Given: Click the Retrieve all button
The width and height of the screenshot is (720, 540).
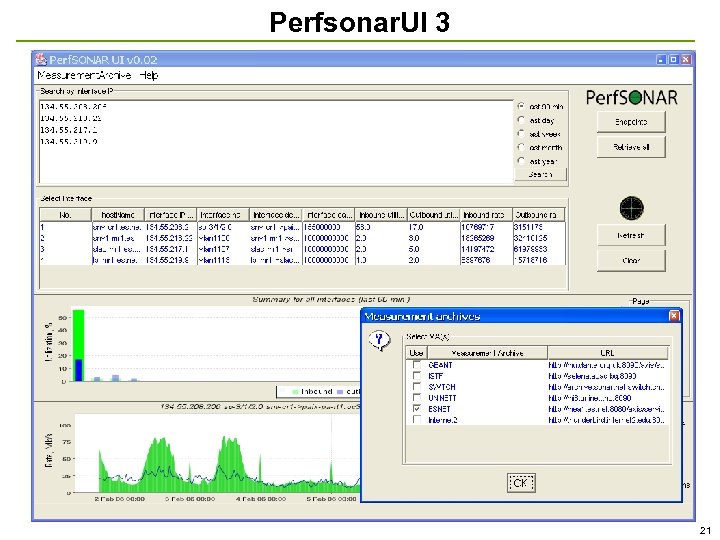Looking at the screenshot, I should (x=631, y=147).
